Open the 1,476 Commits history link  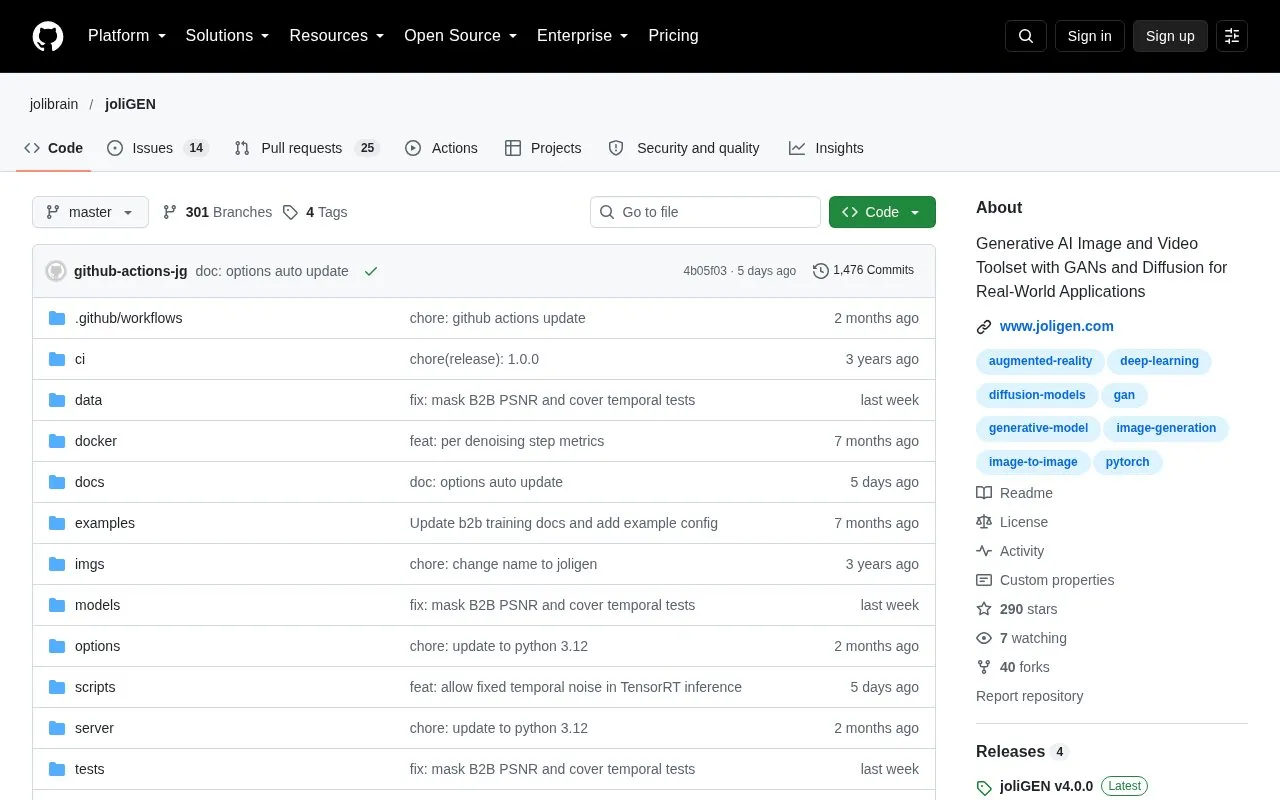tap(864, 271)
